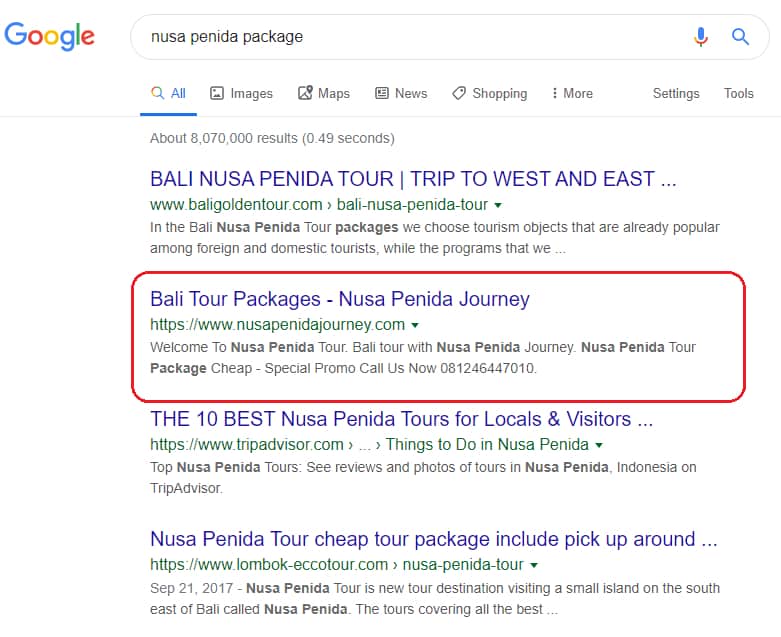Viewport: 781px width, 637px height.
Task: Click the blue search magnifier icon
Action: point(740,36)
